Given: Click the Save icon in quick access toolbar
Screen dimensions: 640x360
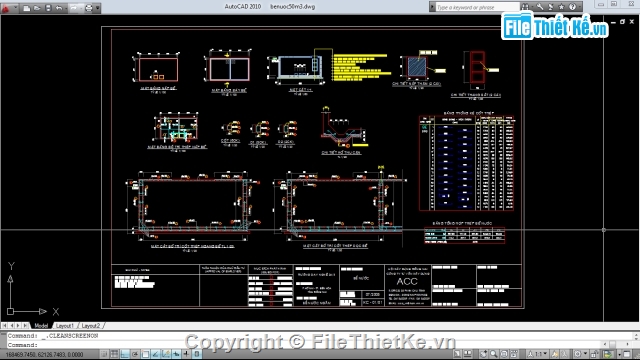Looking at the screenshot, I should 48,8.
